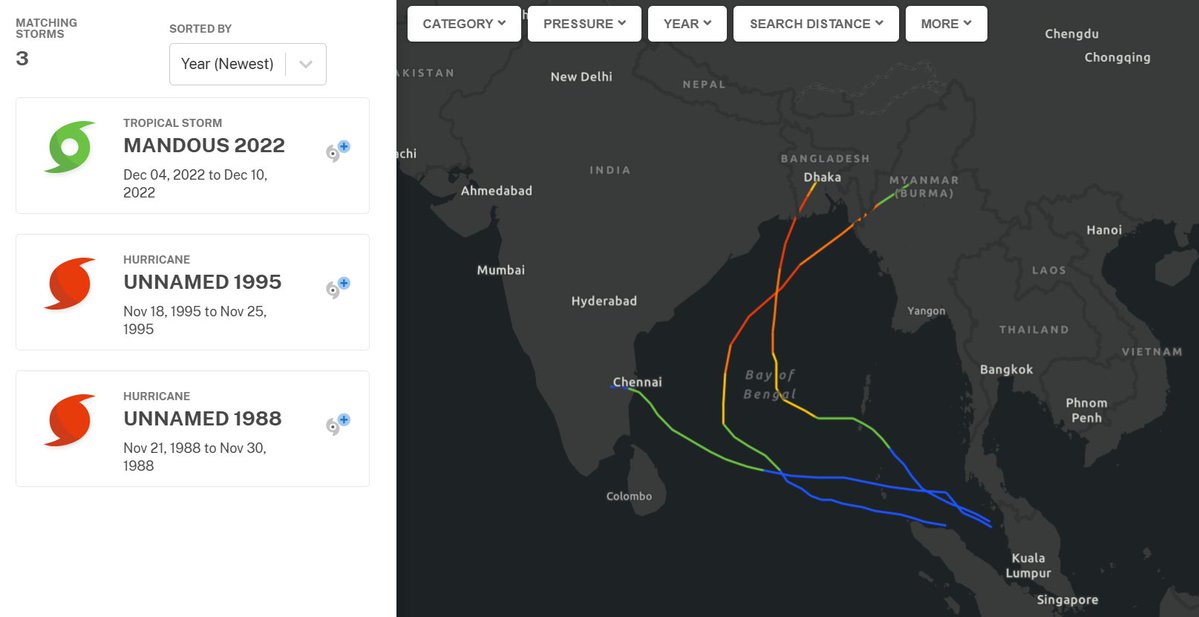This screenshot has height=617, width=1199.
Task: Click the Mumbai city label
Action: pyautogui.click(x=501, y=270)
